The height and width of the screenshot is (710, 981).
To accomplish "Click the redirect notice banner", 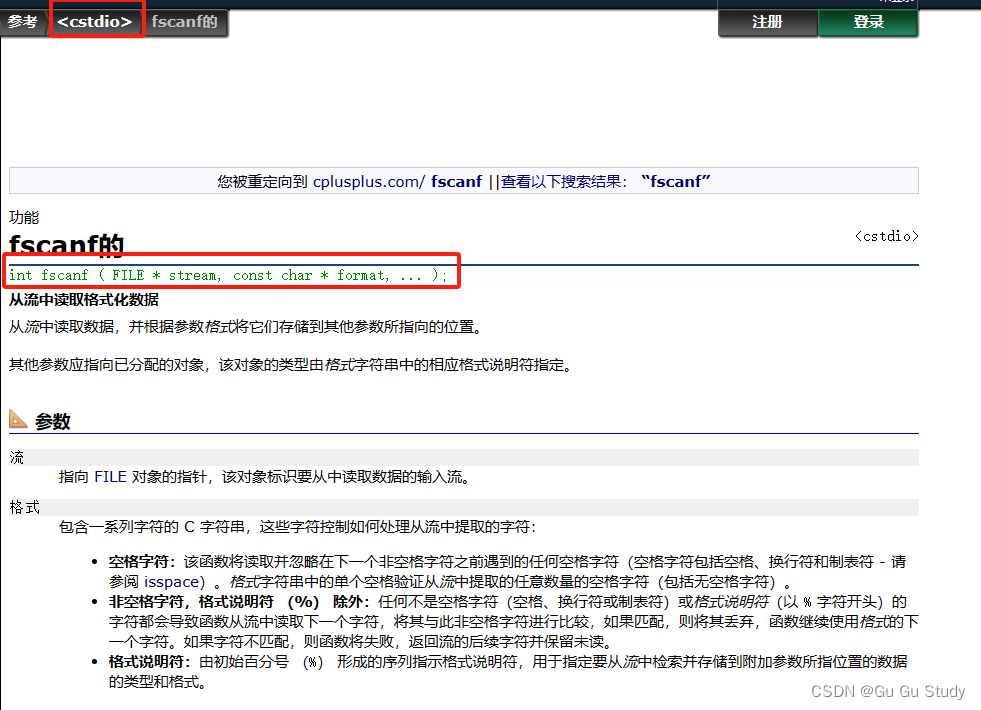I will pyautogui.click(x=463, y=180).
